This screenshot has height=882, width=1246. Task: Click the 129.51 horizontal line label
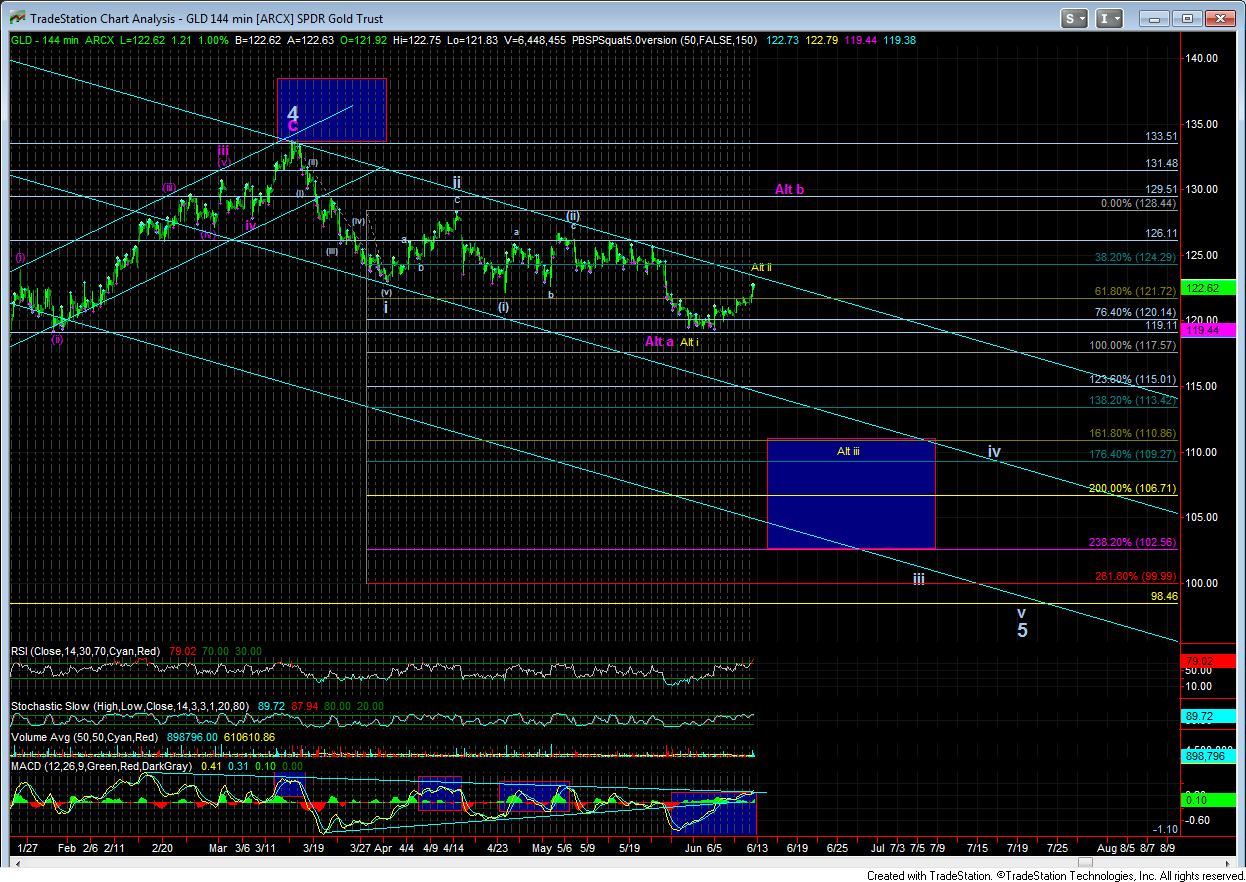pyautogui.click(x=1161, y=189)
